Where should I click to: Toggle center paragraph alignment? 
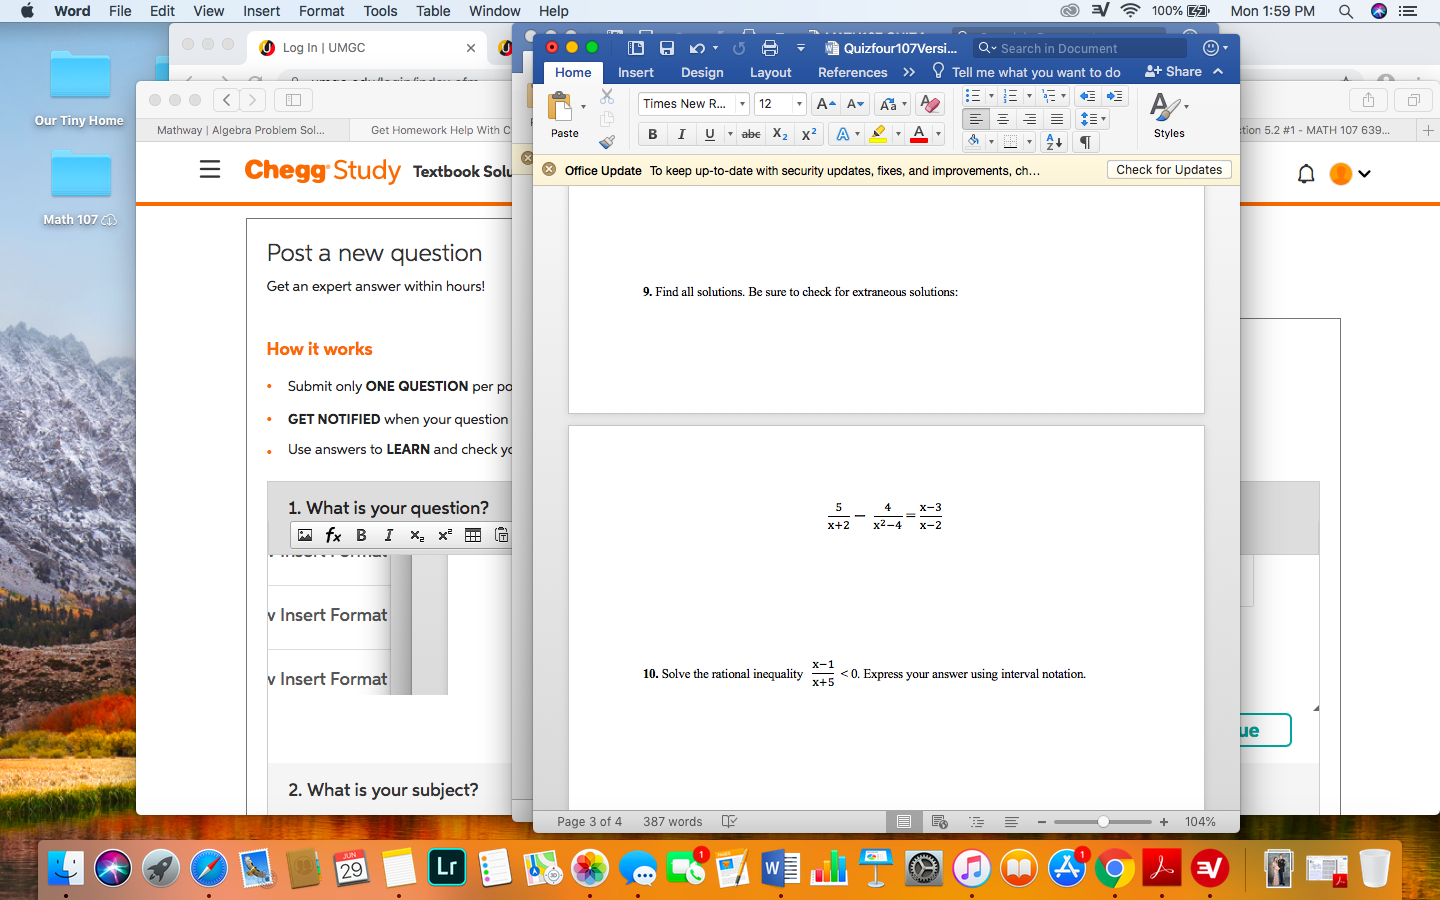tap(1003, 119)
